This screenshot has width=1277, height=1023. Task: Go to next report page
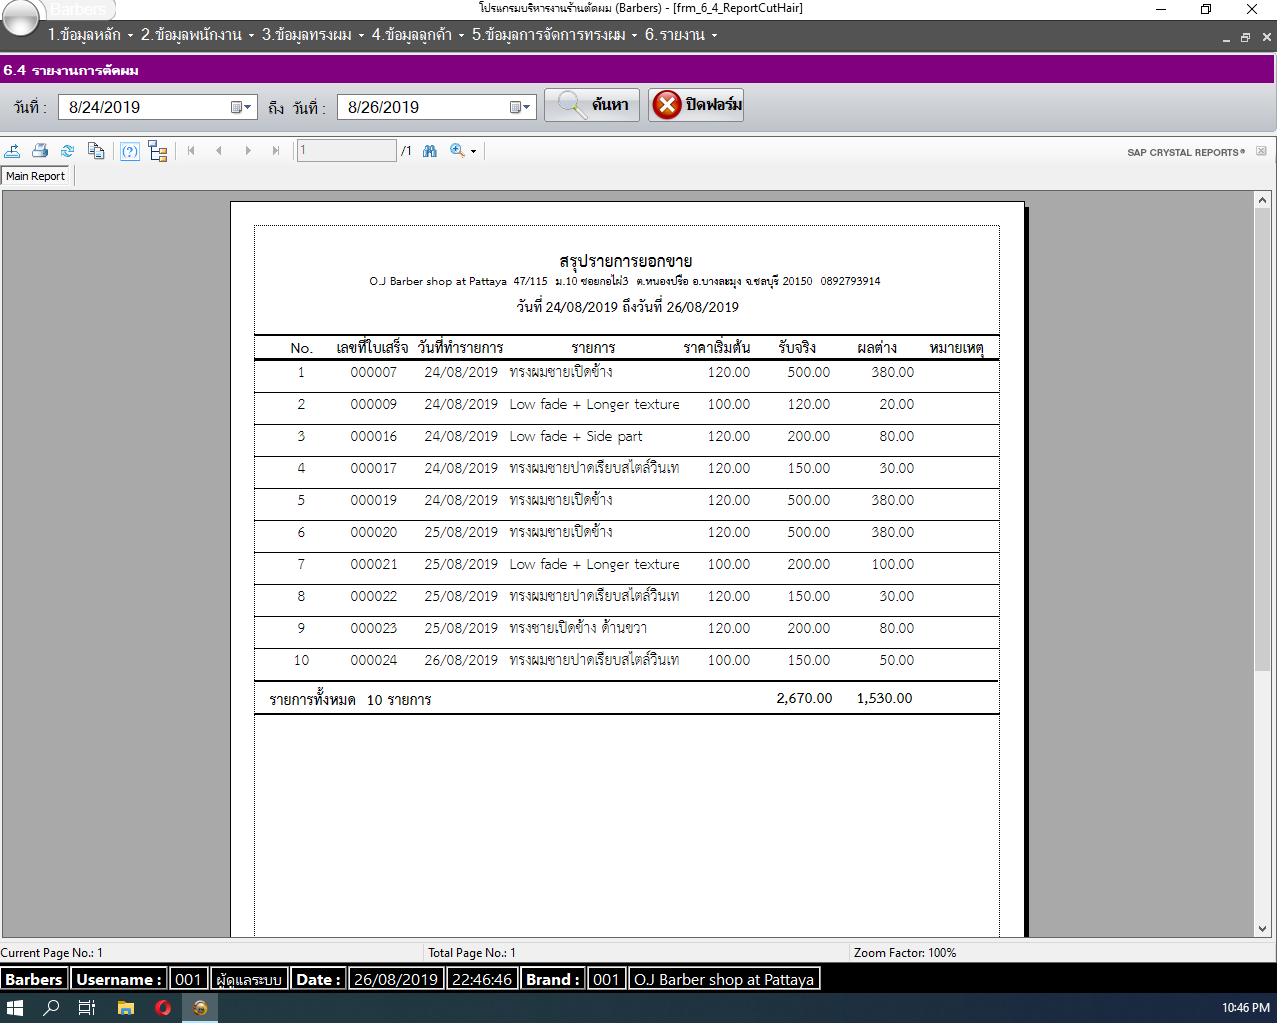click(248, 151)
